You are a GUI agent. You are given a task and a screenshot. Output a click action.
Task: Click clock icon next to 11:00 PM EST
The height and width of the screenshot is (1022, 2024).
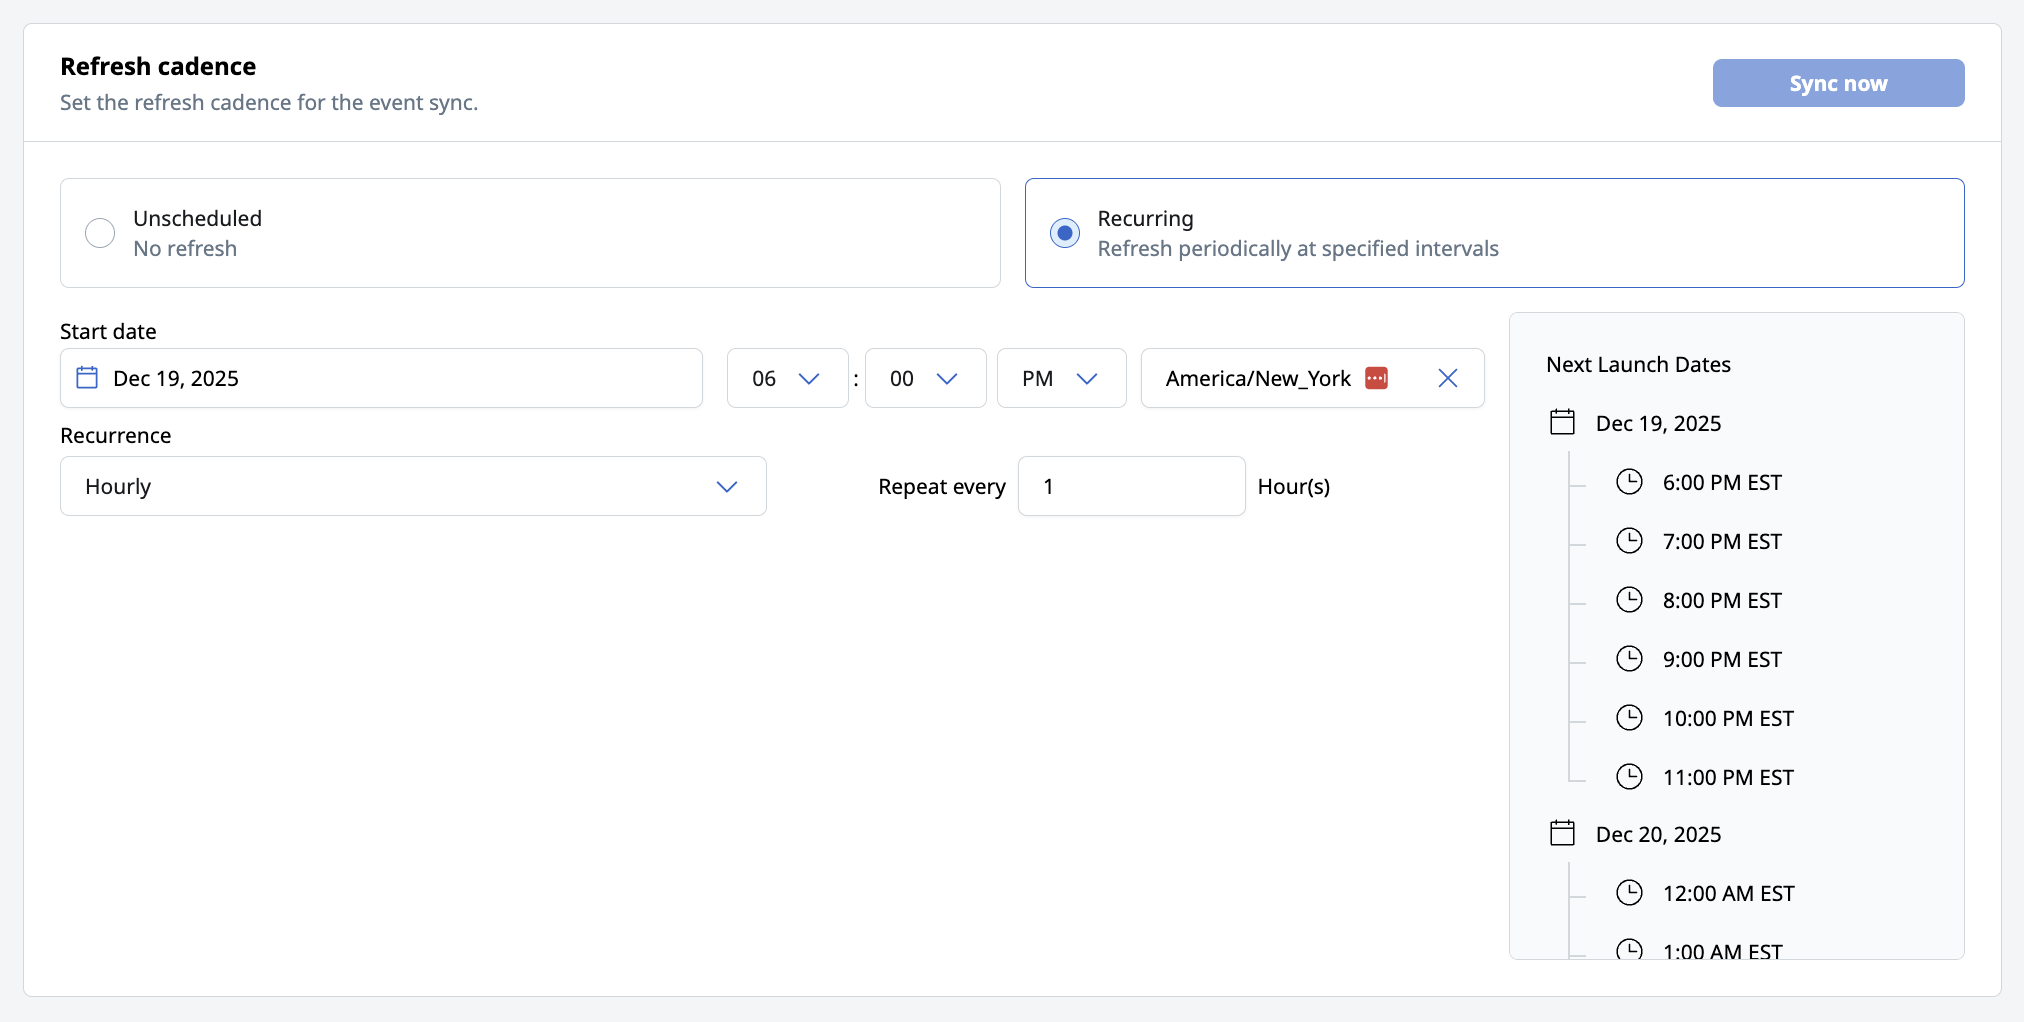coord(1629,777)
